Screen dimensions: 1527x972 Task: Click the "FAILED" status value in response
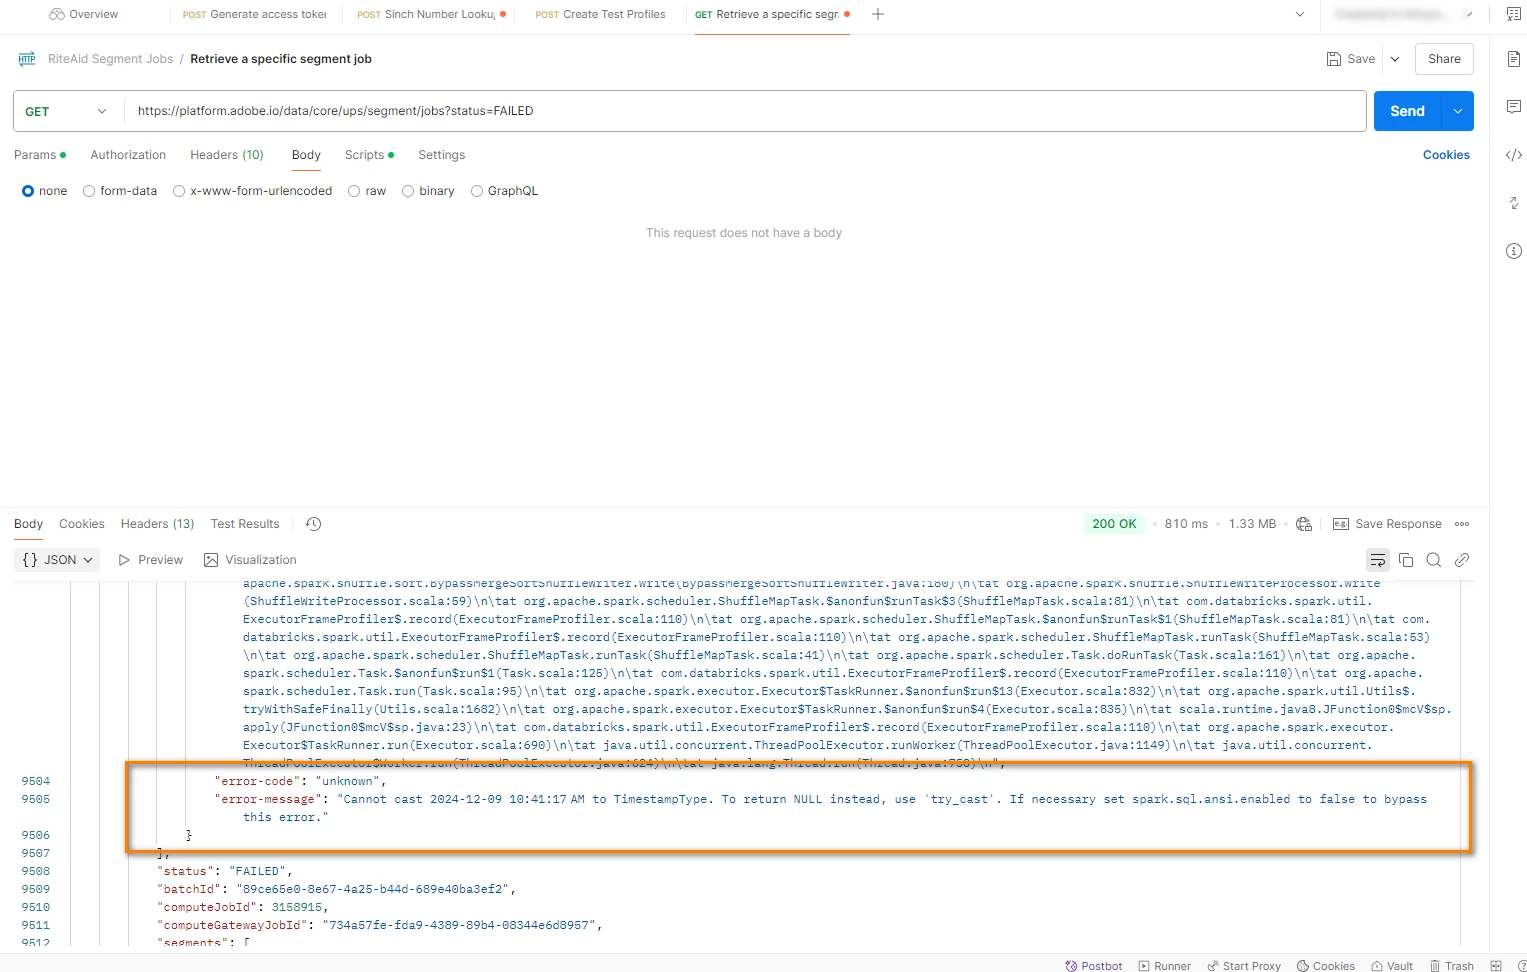pos(257,871)
